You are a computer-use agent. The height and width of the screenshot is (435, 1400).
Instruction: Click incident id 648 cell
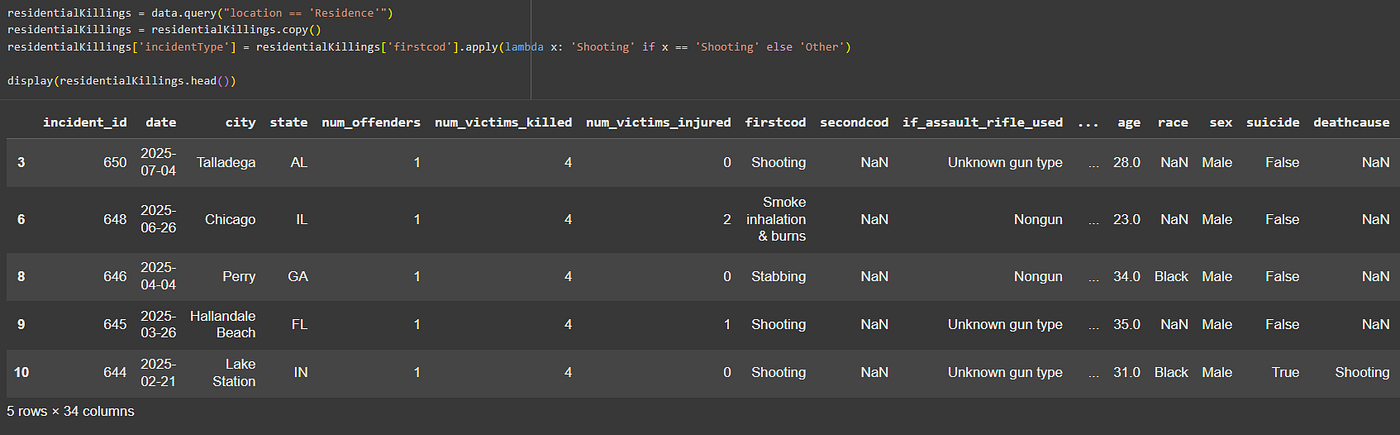pos(114,219)
